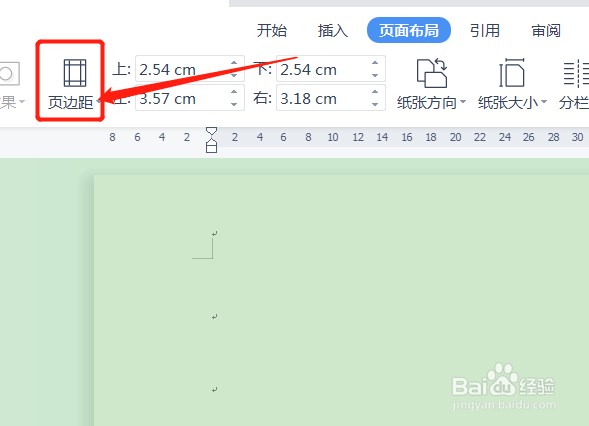The height and width of the screenshot is (426, 589).
Task: Click ruler mark 20
Action: pos(455,137)
